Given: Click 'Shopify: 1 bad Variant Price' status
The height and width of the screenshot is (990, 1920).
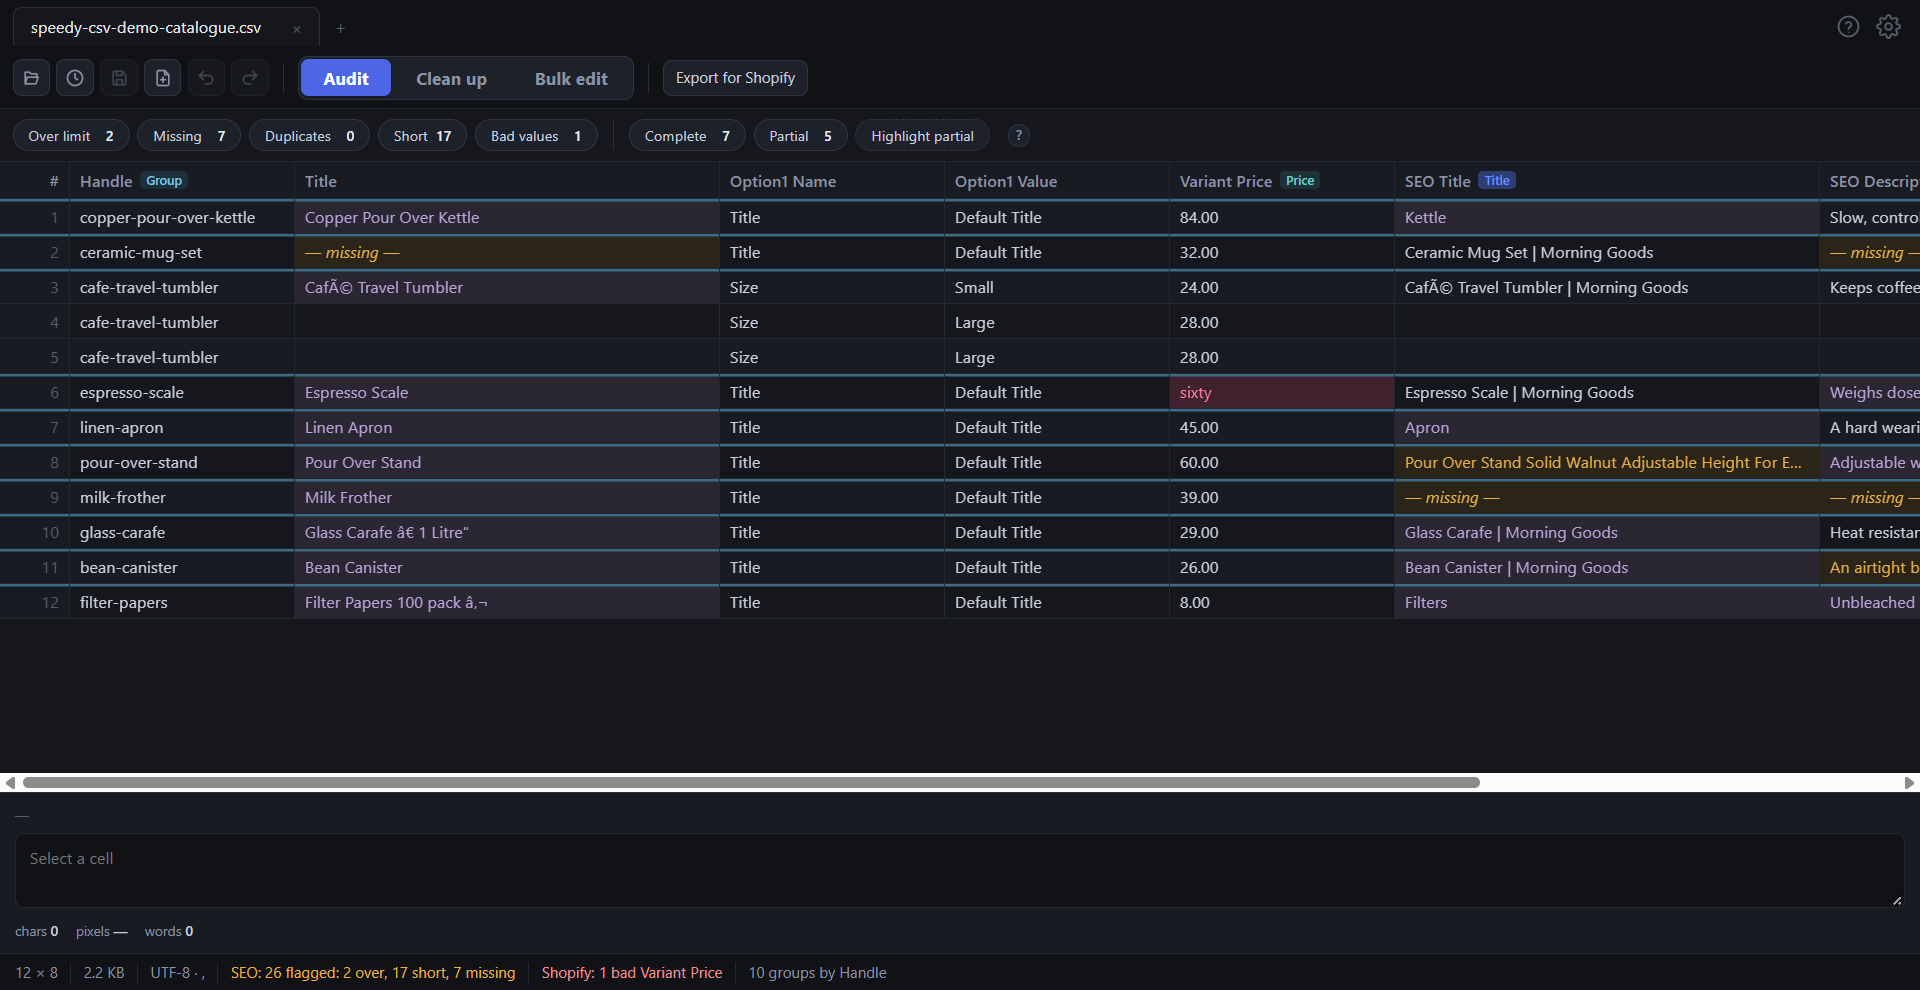Looking at the screenshot, I should pyautogui.click(x=632, y=973).
